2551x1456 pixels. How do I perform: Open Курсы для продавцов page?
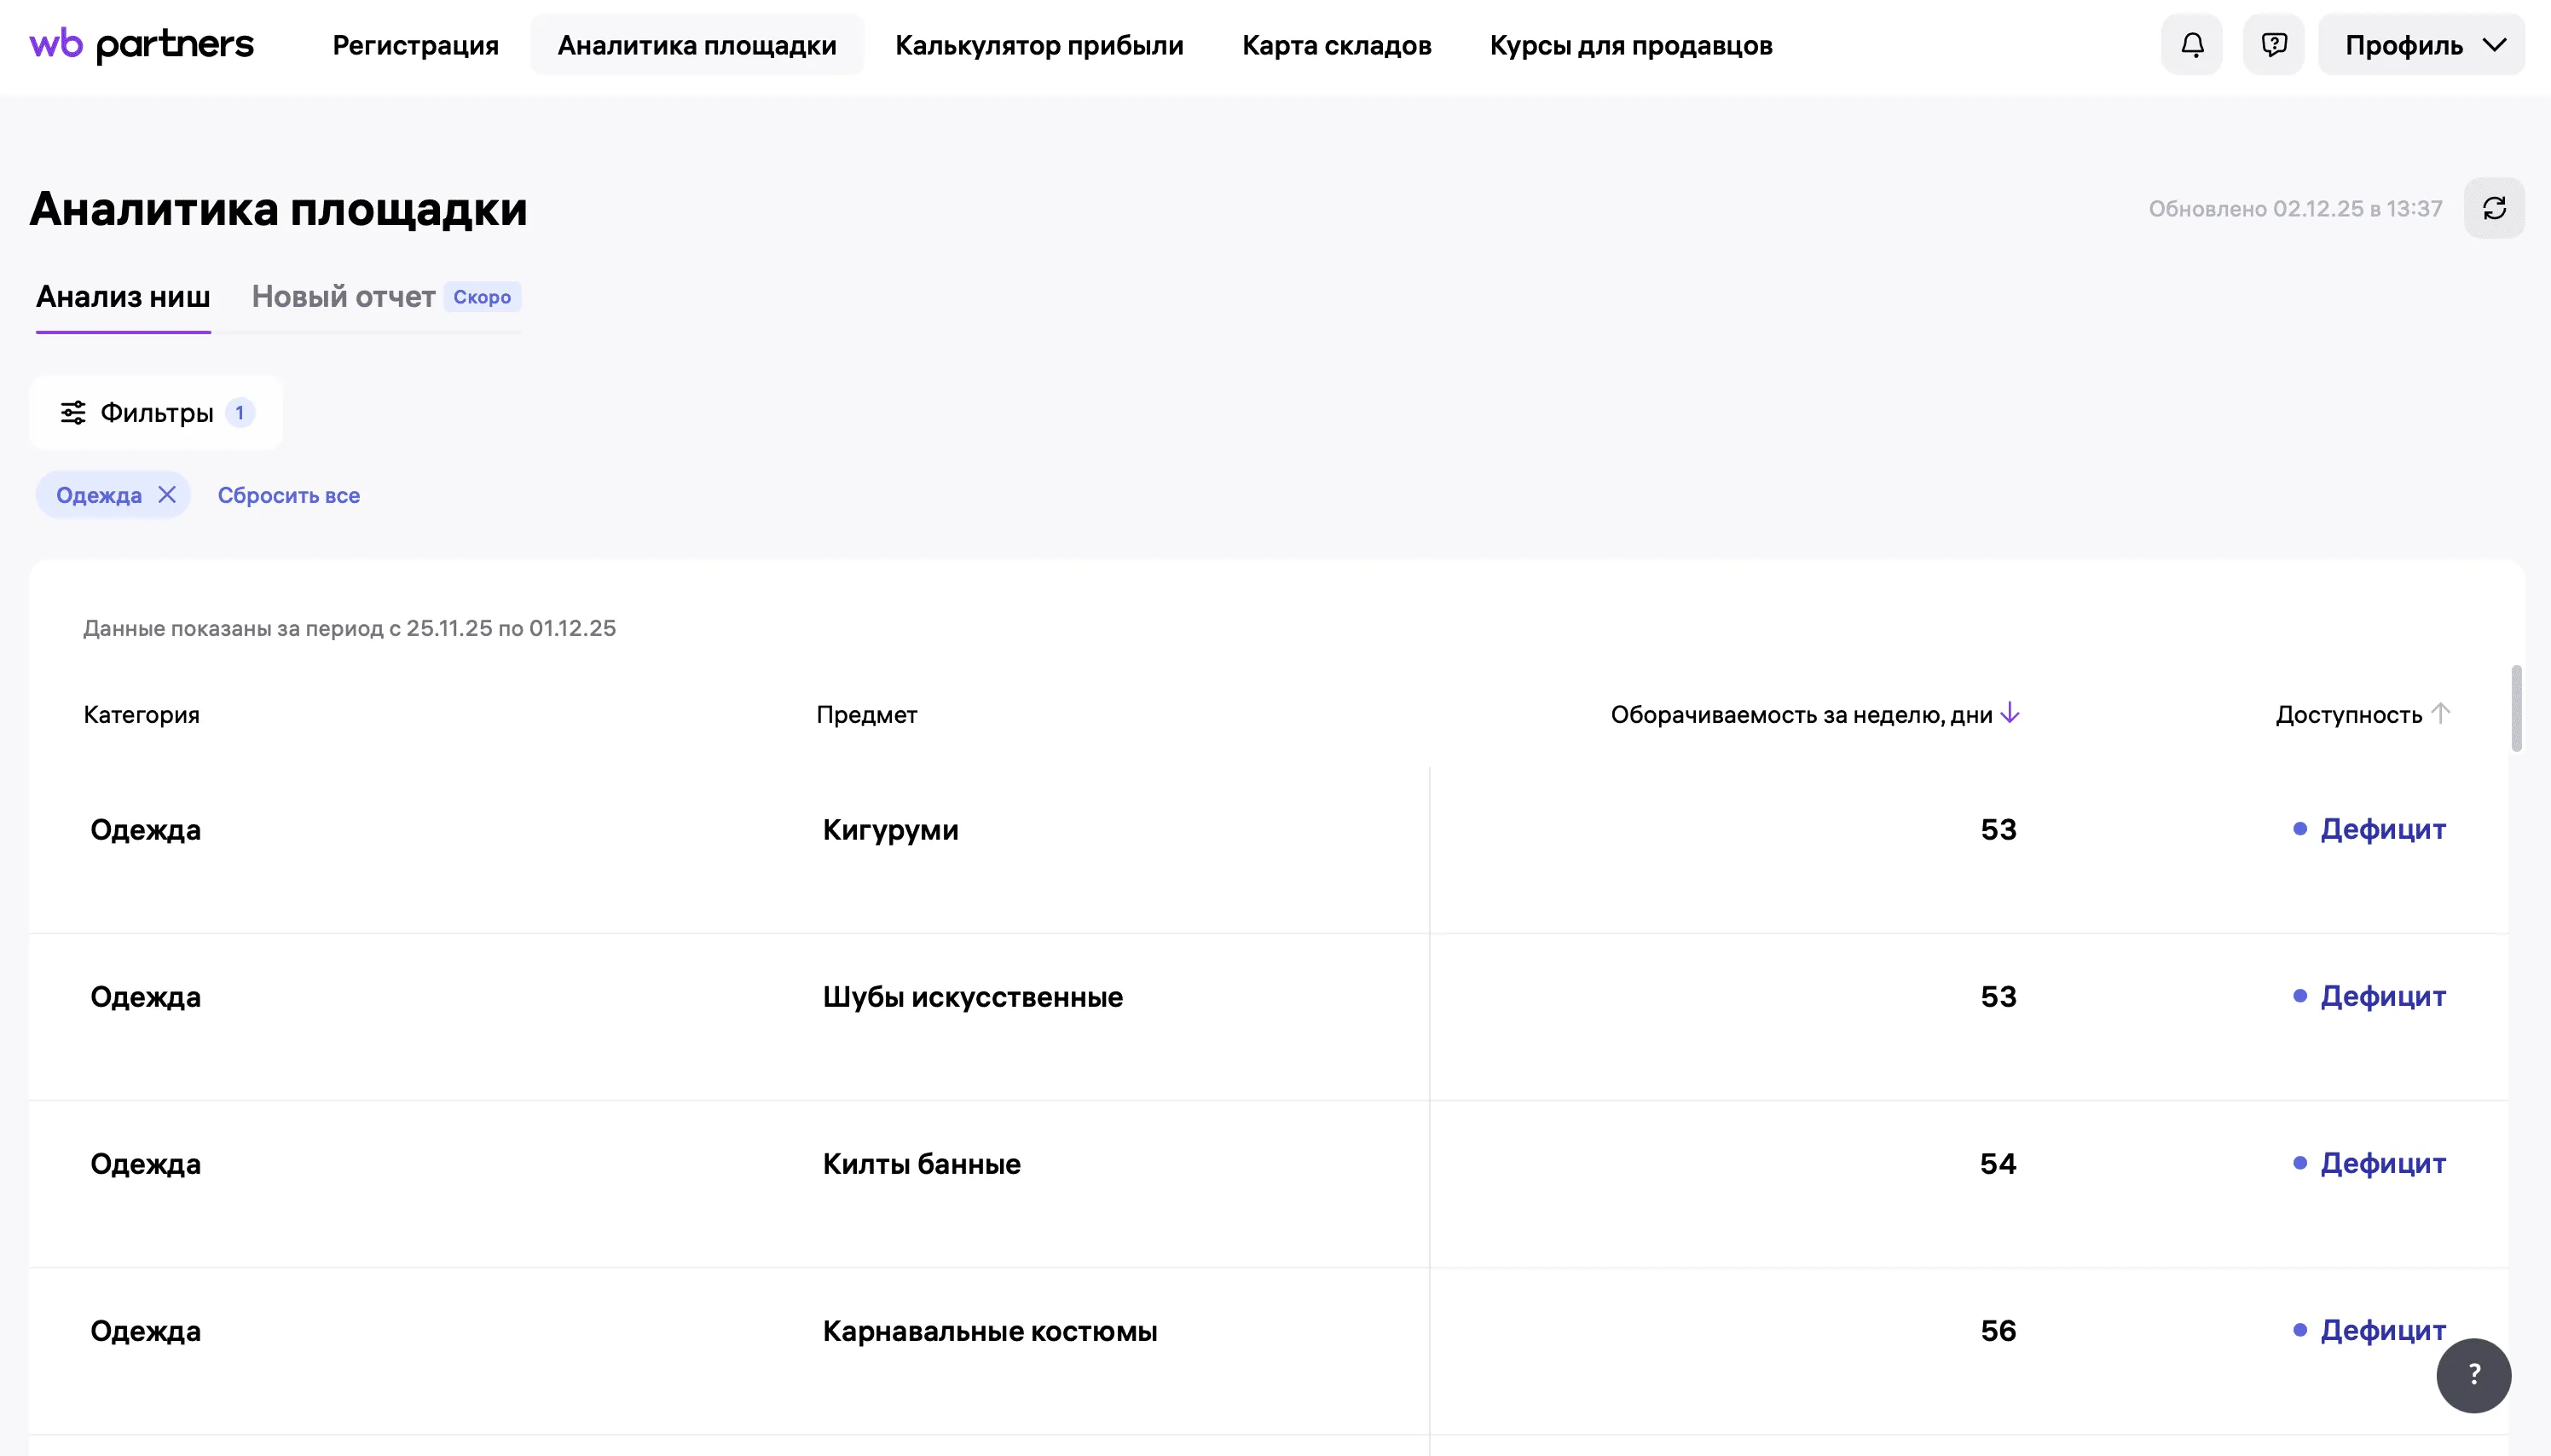[x=1630, y=44]
